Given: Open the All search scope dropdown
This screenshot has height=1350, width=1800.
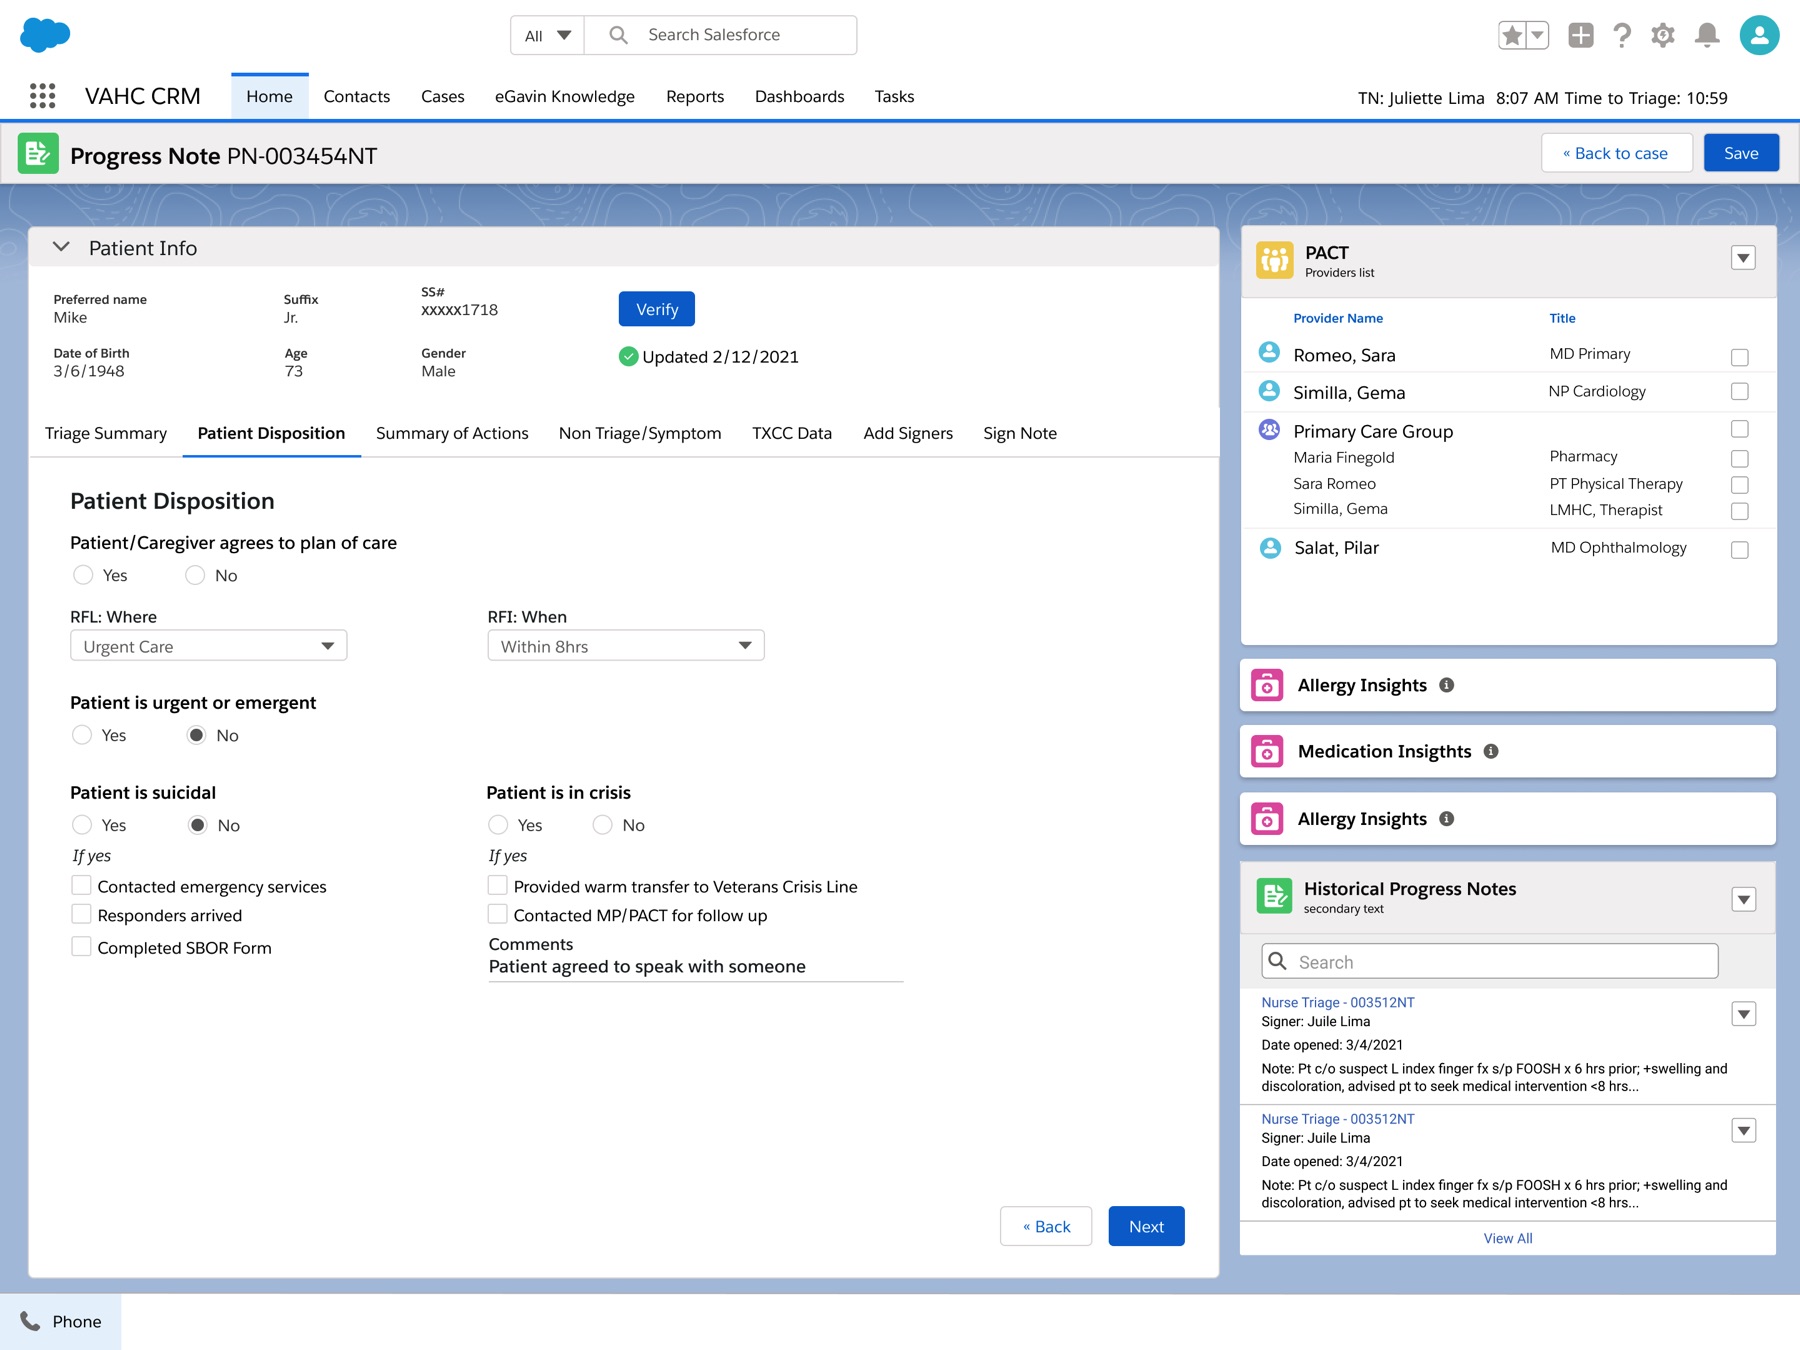Looking at the screenshot, I should tap(548, 35).
